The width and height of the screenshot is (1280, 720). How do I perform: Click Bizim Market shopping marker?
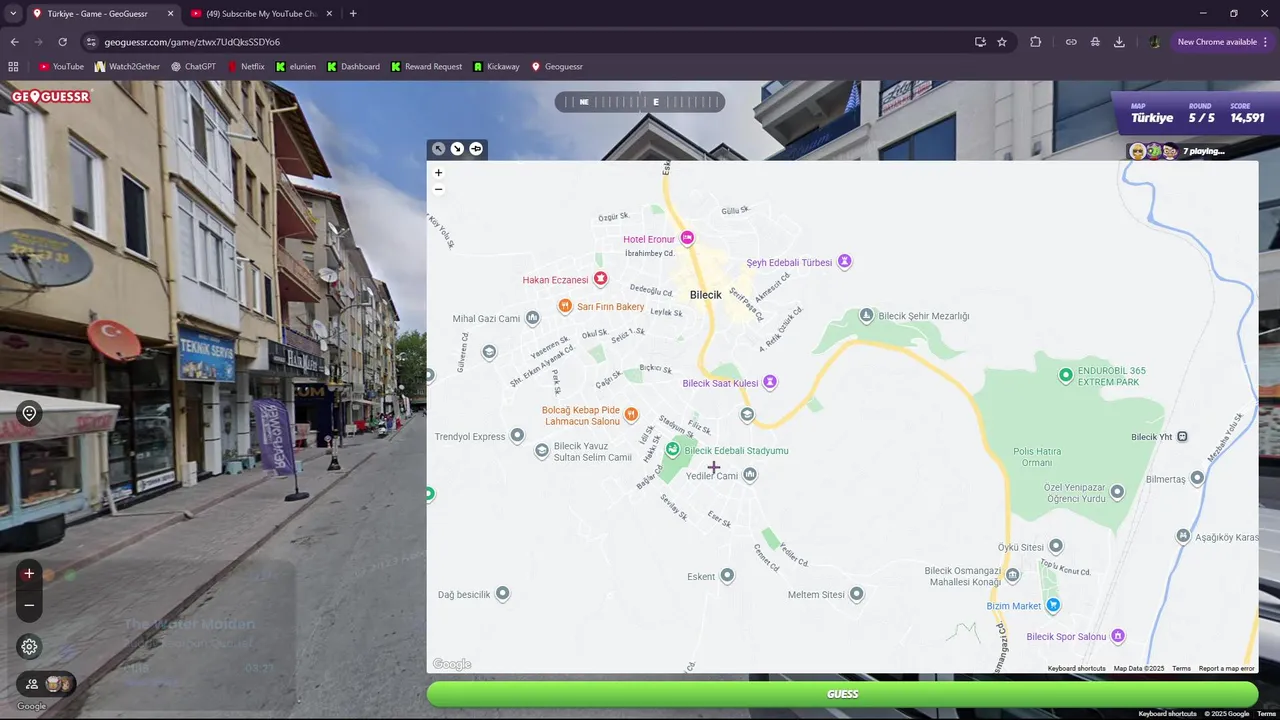pyautogui.click(x=1053, y=605)
